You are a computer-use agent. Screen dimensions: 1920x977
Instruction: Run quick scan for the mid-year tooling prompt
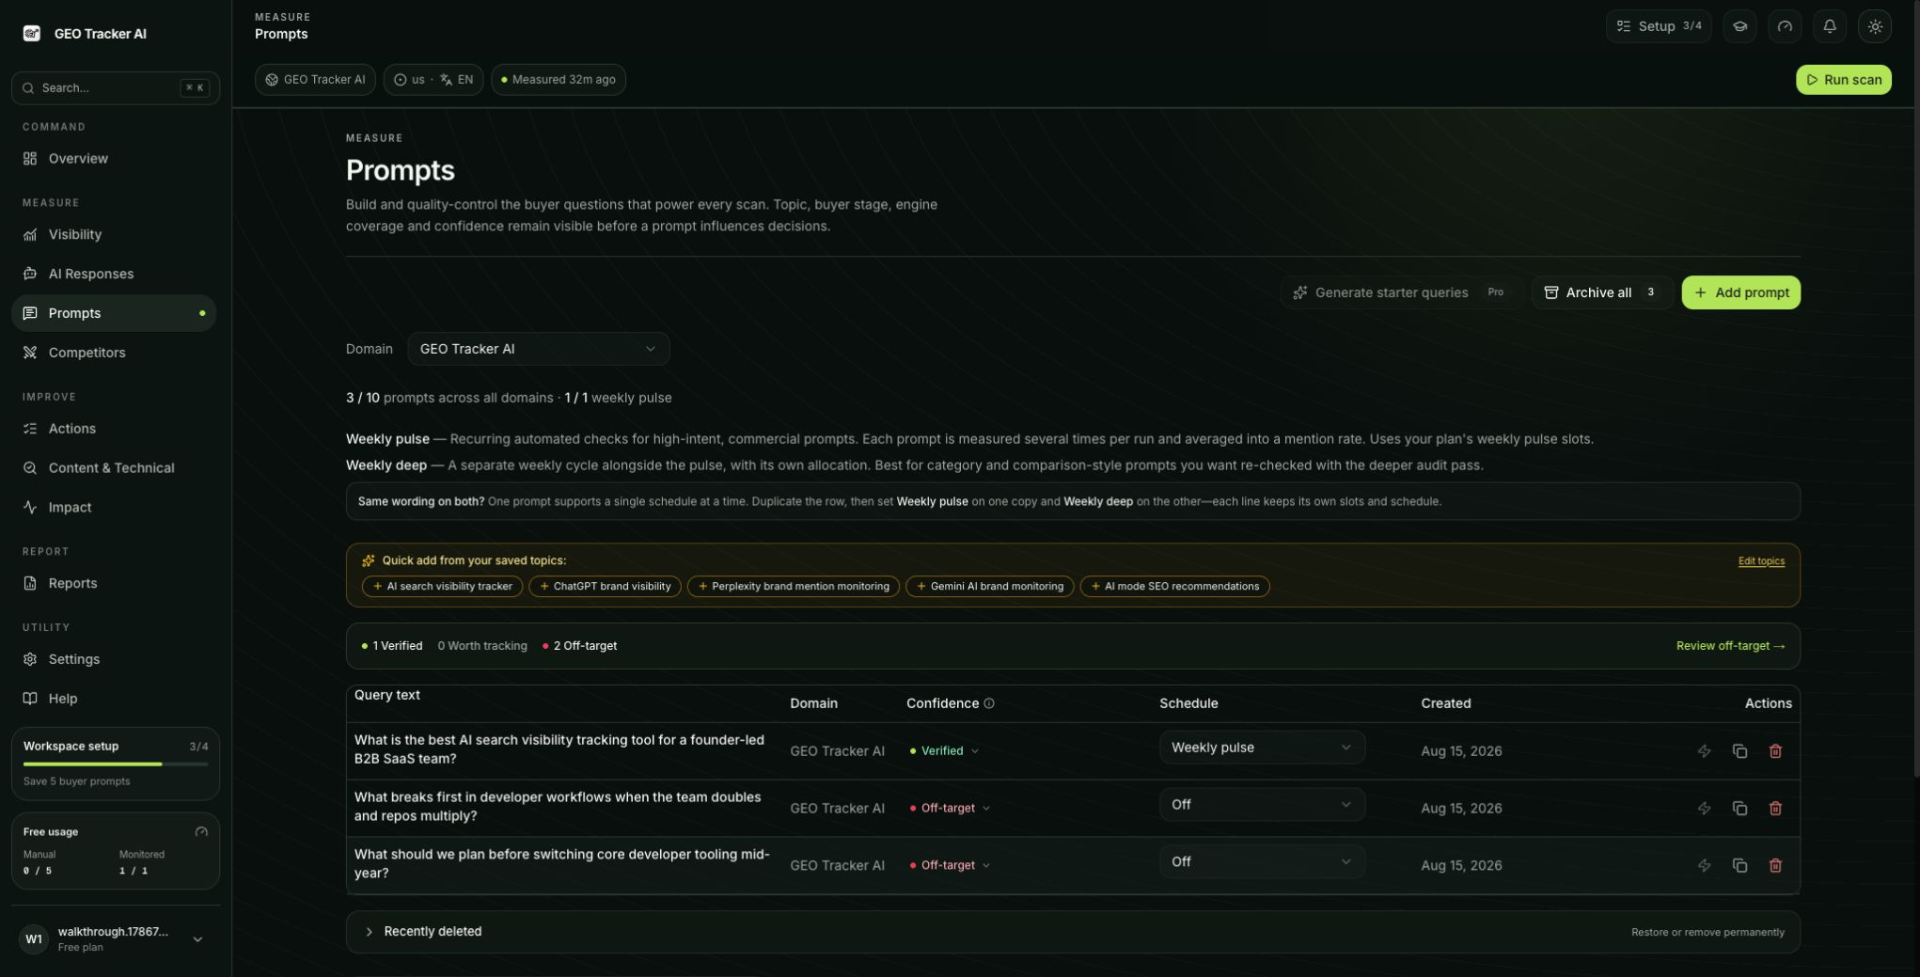(1704, 865)
